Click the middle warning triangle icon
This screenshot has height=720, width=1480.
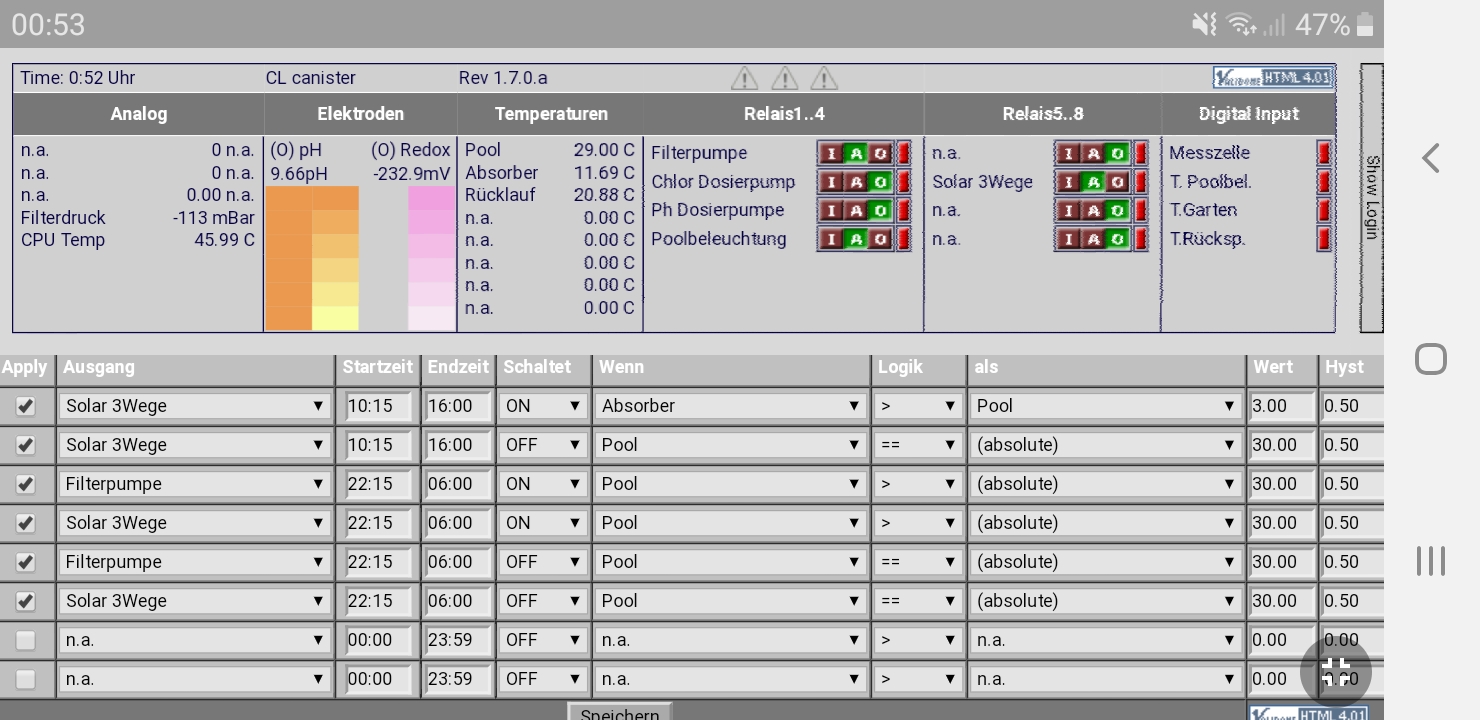784,78
